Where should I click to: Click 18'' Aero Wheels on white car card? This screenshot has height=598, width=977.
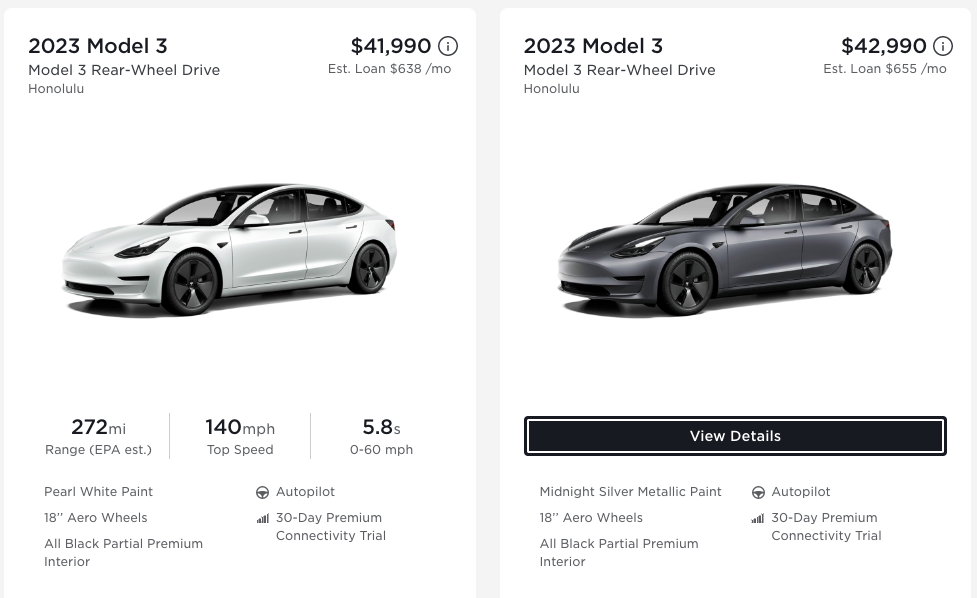pos(95,518)
